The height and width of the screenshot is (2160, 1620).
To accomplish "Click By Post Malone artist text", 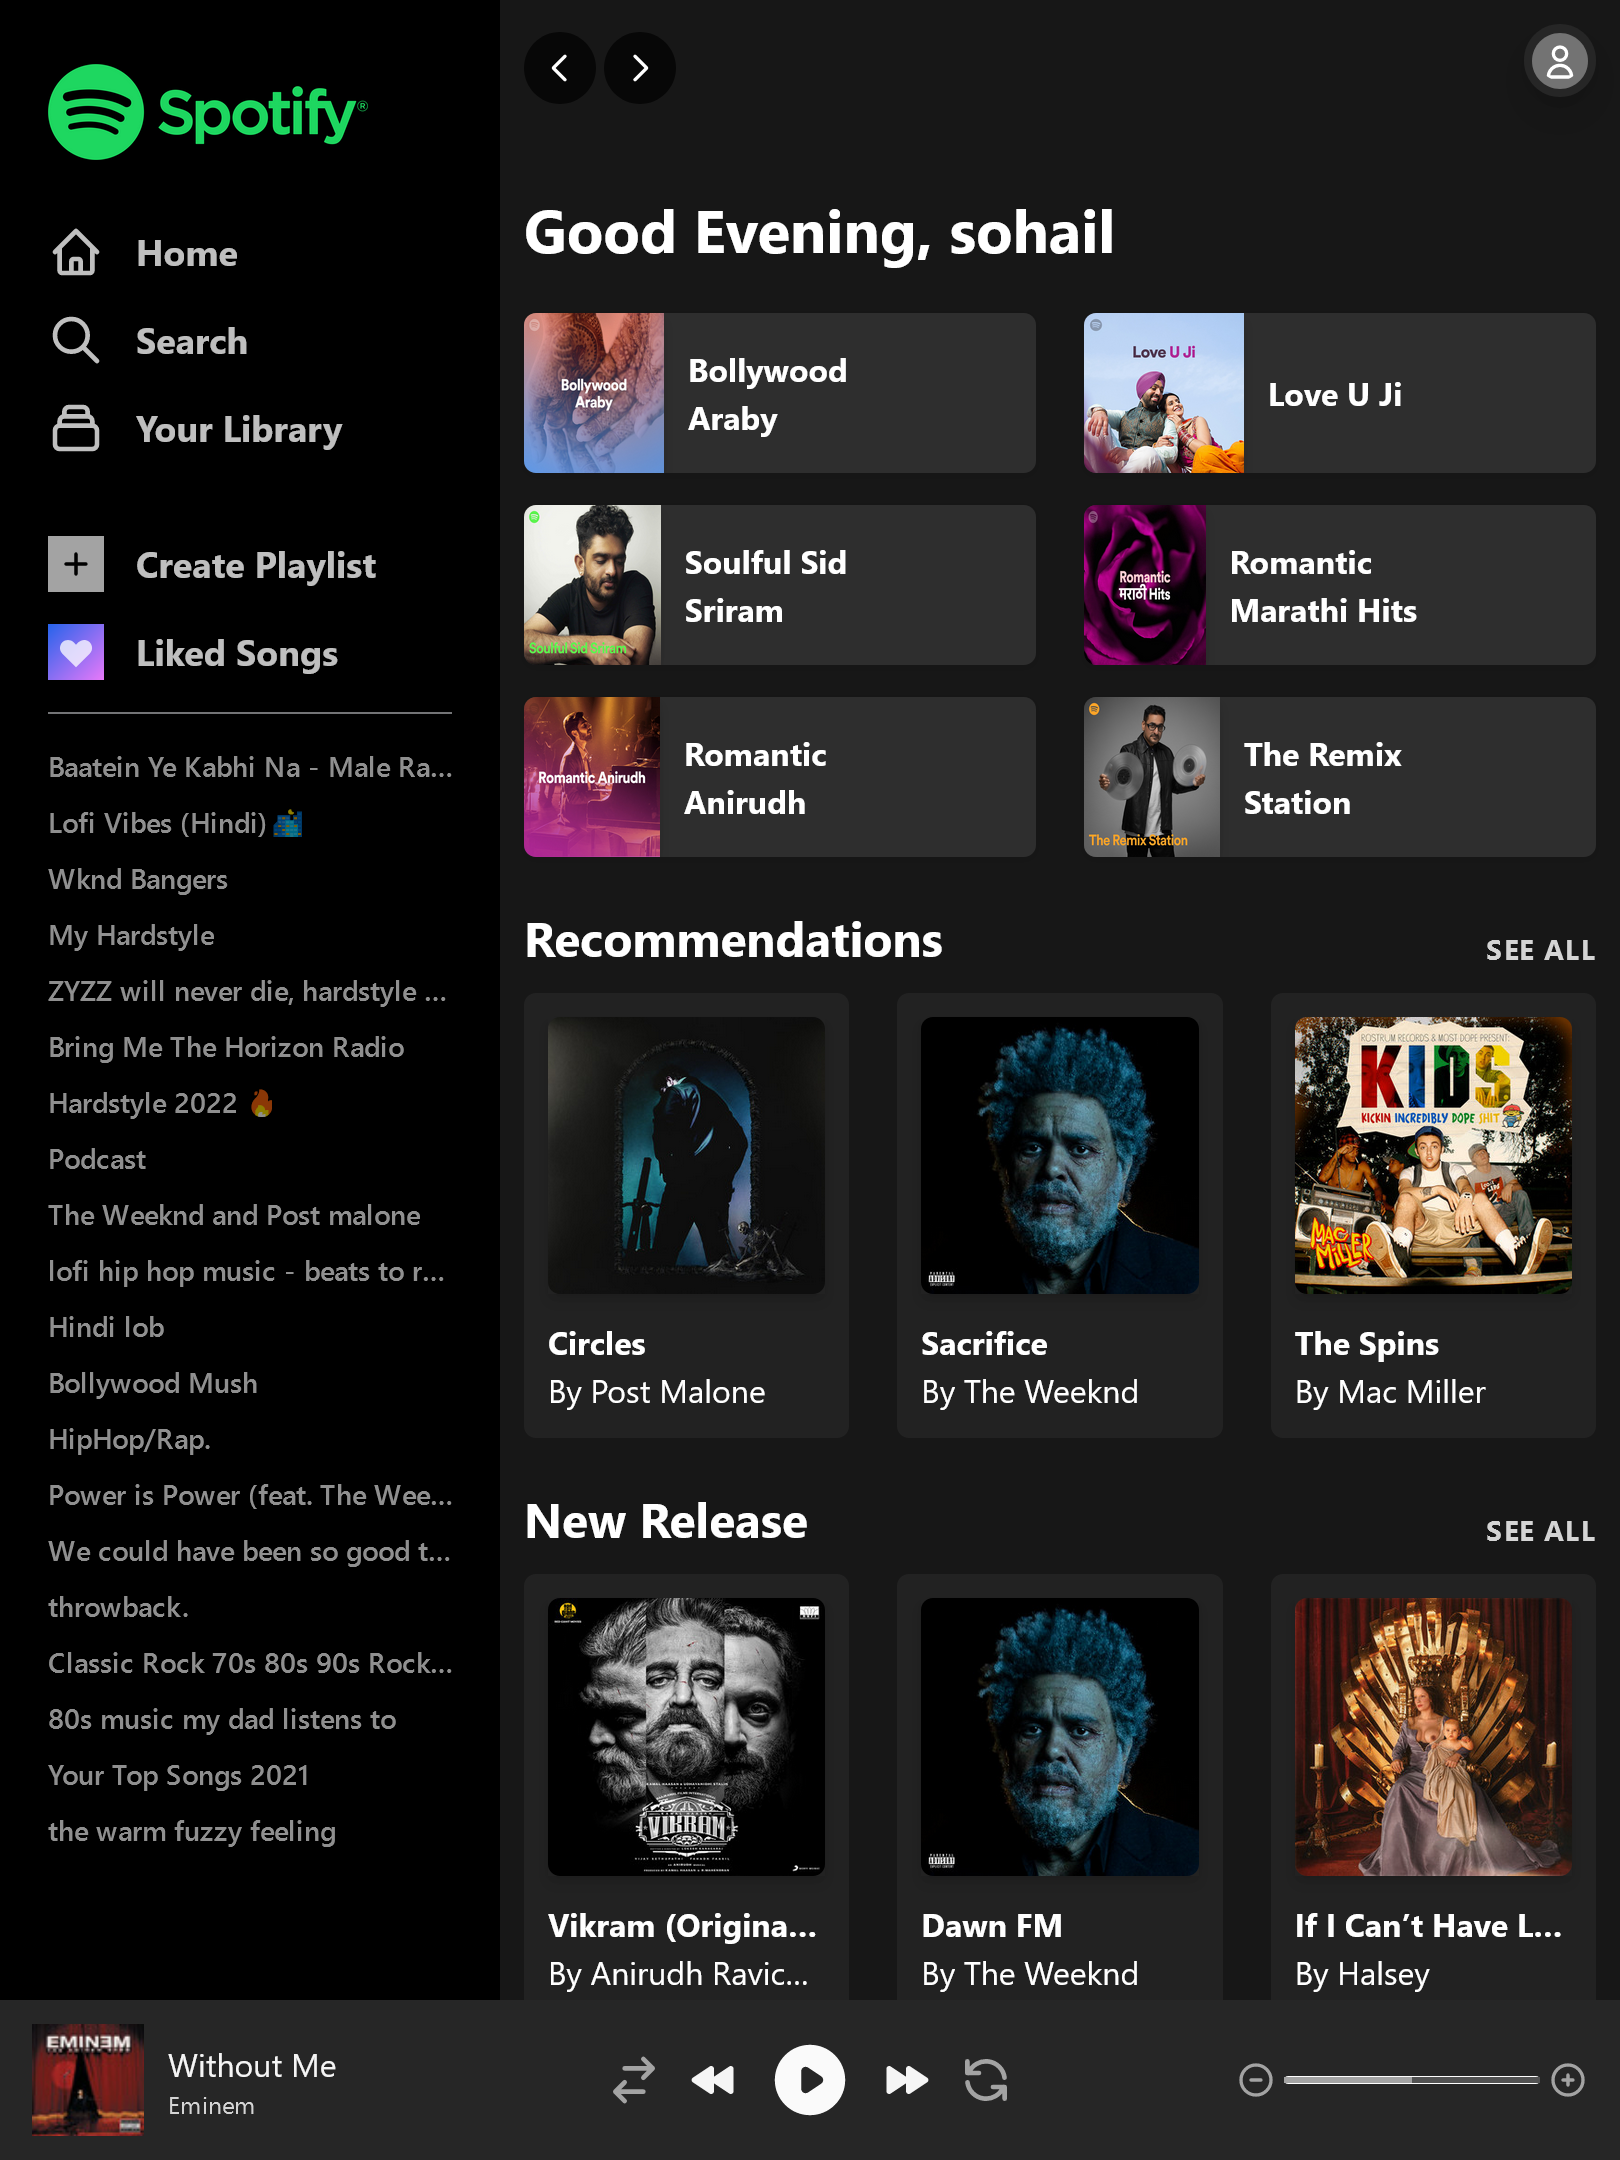I will tap(657, 1392).
